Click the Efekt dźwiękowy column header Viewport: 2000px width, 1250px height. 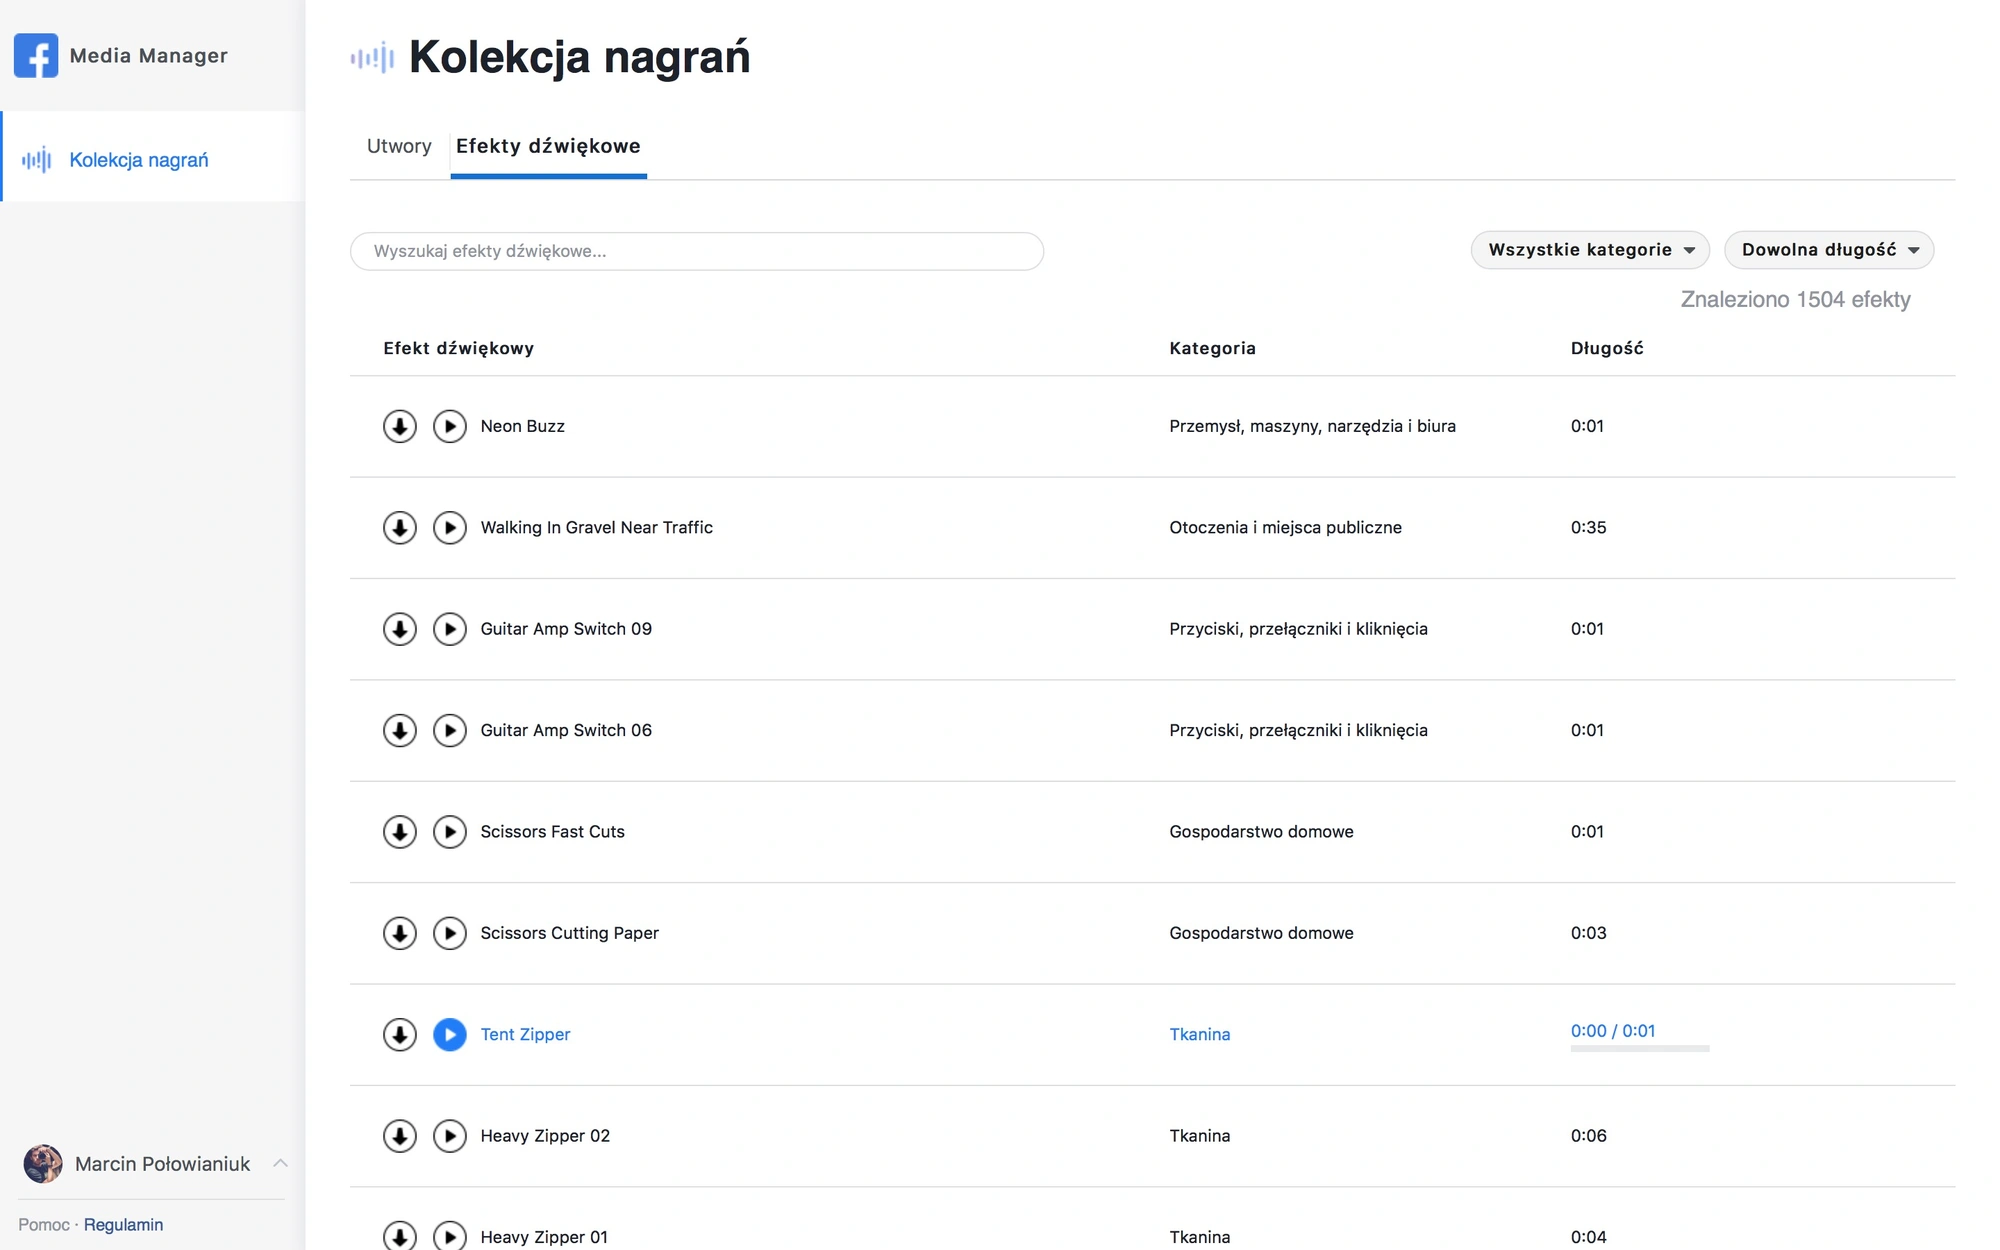[459, 348]
